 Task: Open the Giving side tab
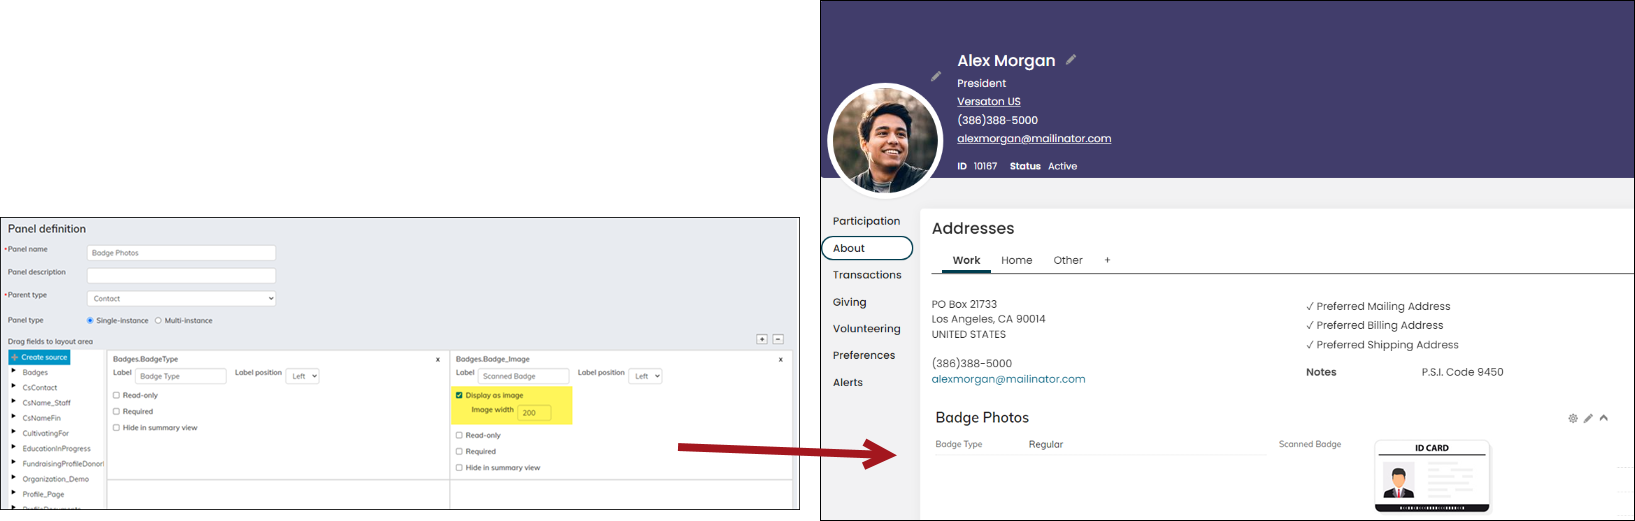849,302
